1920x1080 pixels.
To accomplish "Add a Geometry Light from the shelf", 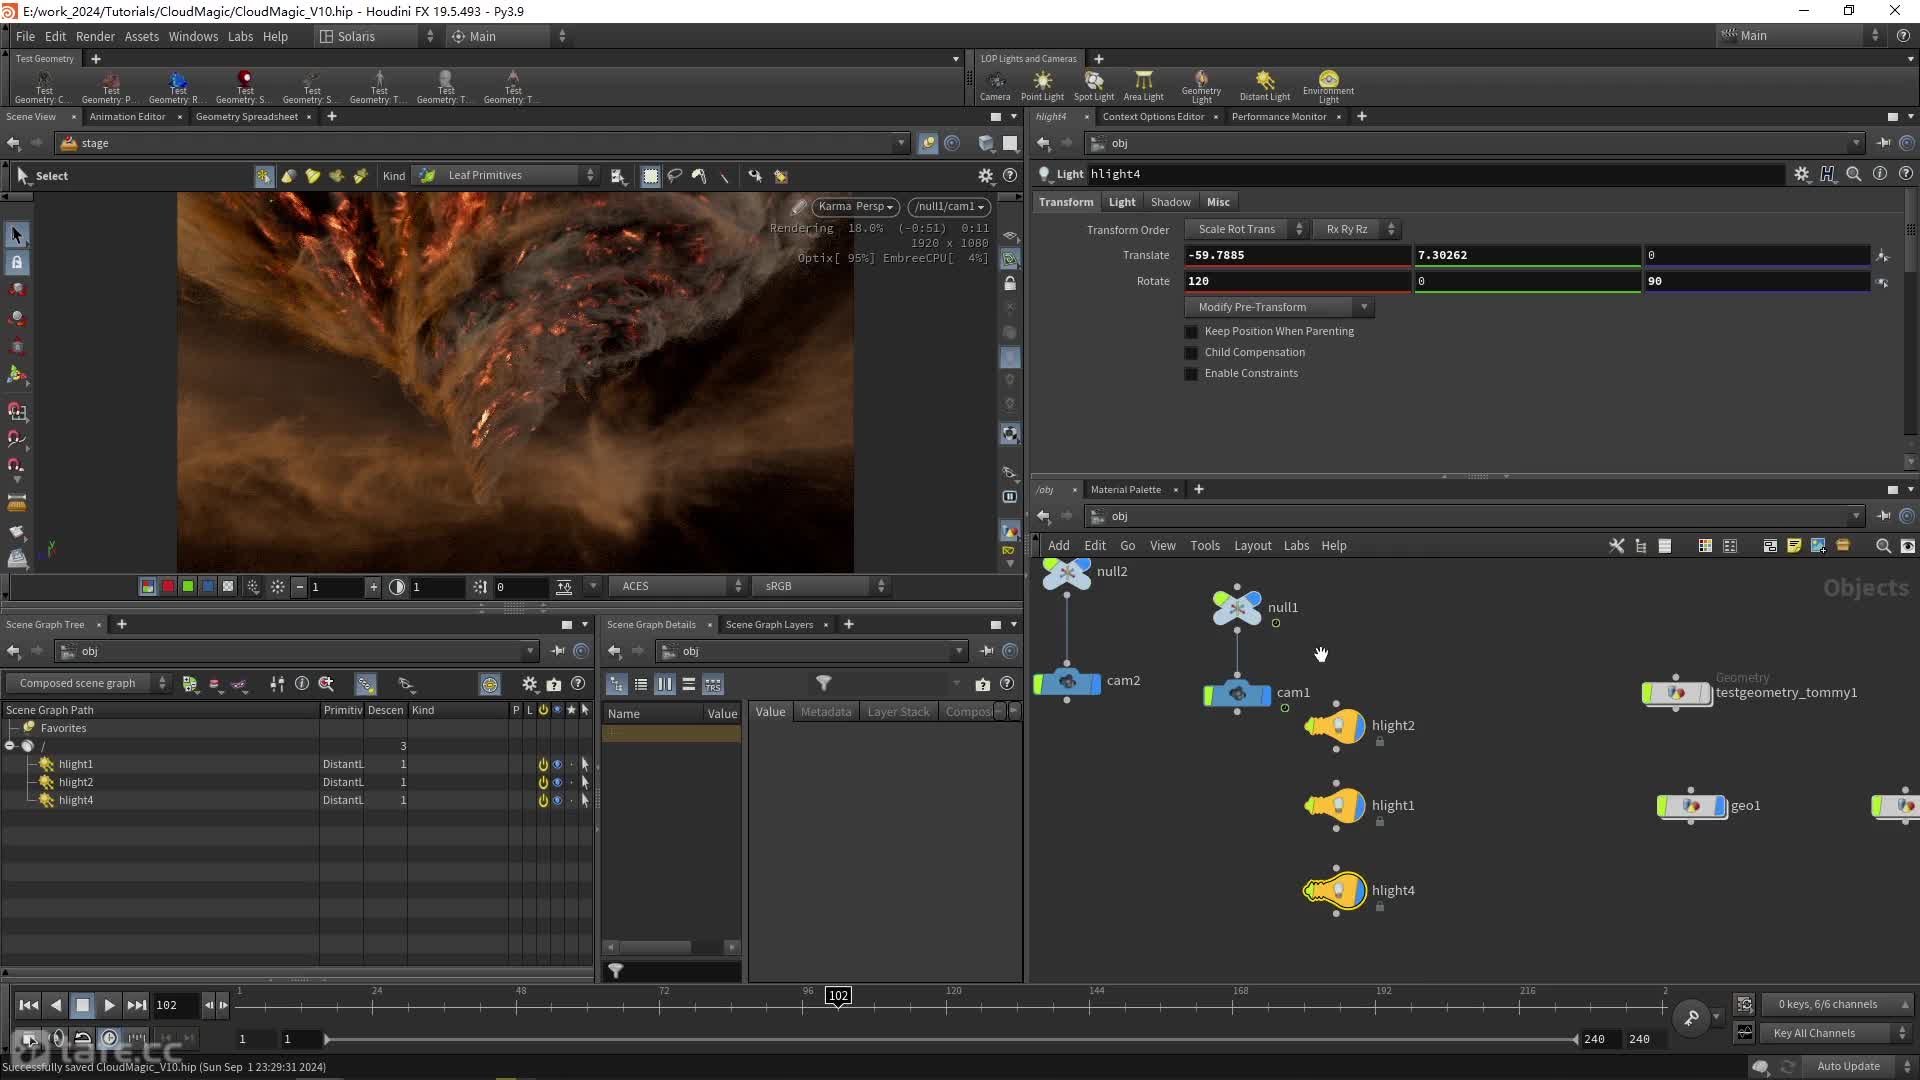I will tap(1201, 87).
